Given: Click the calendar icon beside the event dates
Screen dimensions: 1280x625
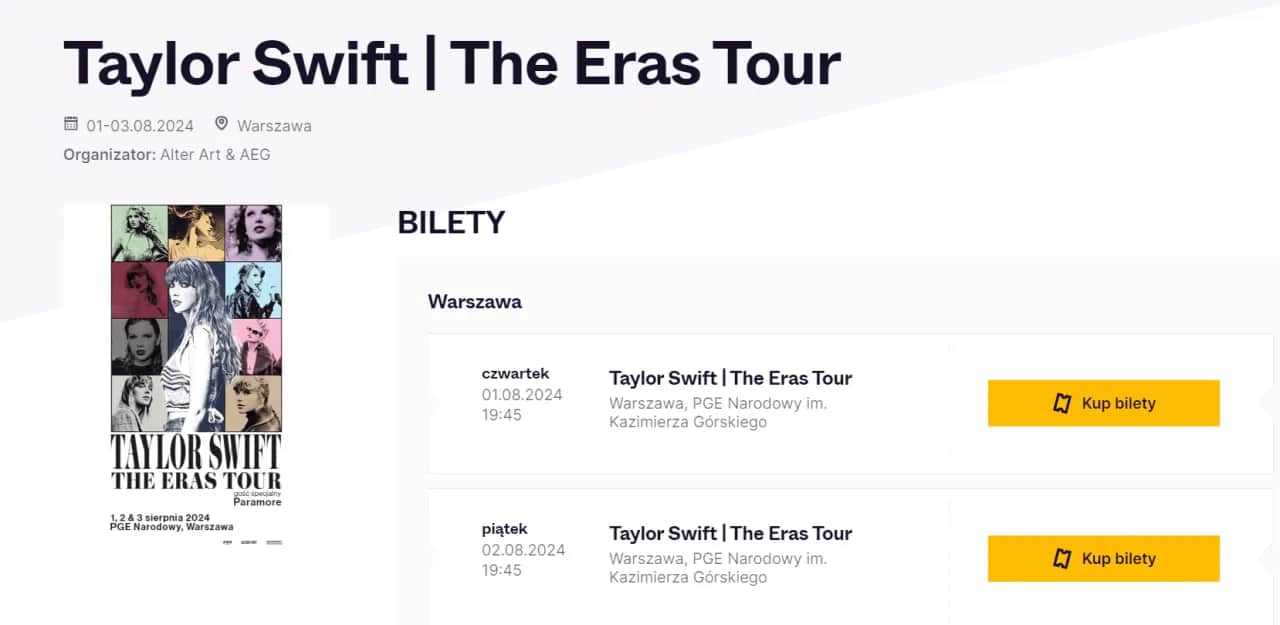Looking at the screenshot, I should [x=70, y=124].
